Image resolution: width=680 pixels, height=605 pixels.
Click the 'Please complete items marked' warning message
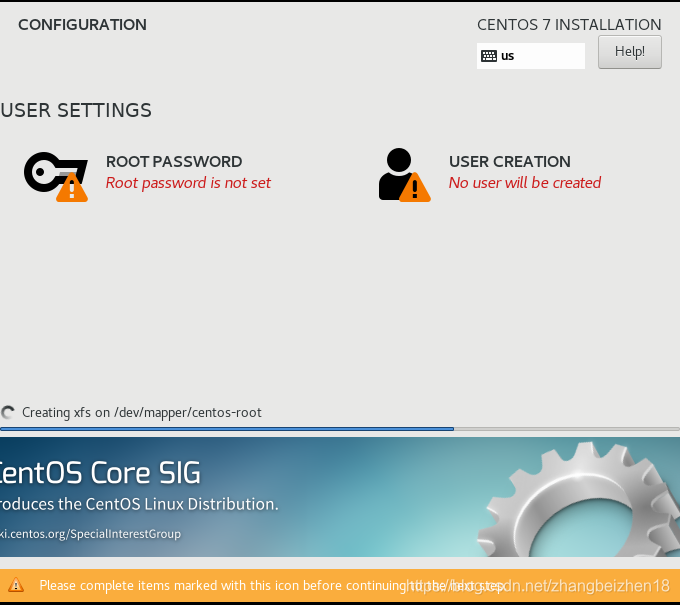(x=272, y=585)
